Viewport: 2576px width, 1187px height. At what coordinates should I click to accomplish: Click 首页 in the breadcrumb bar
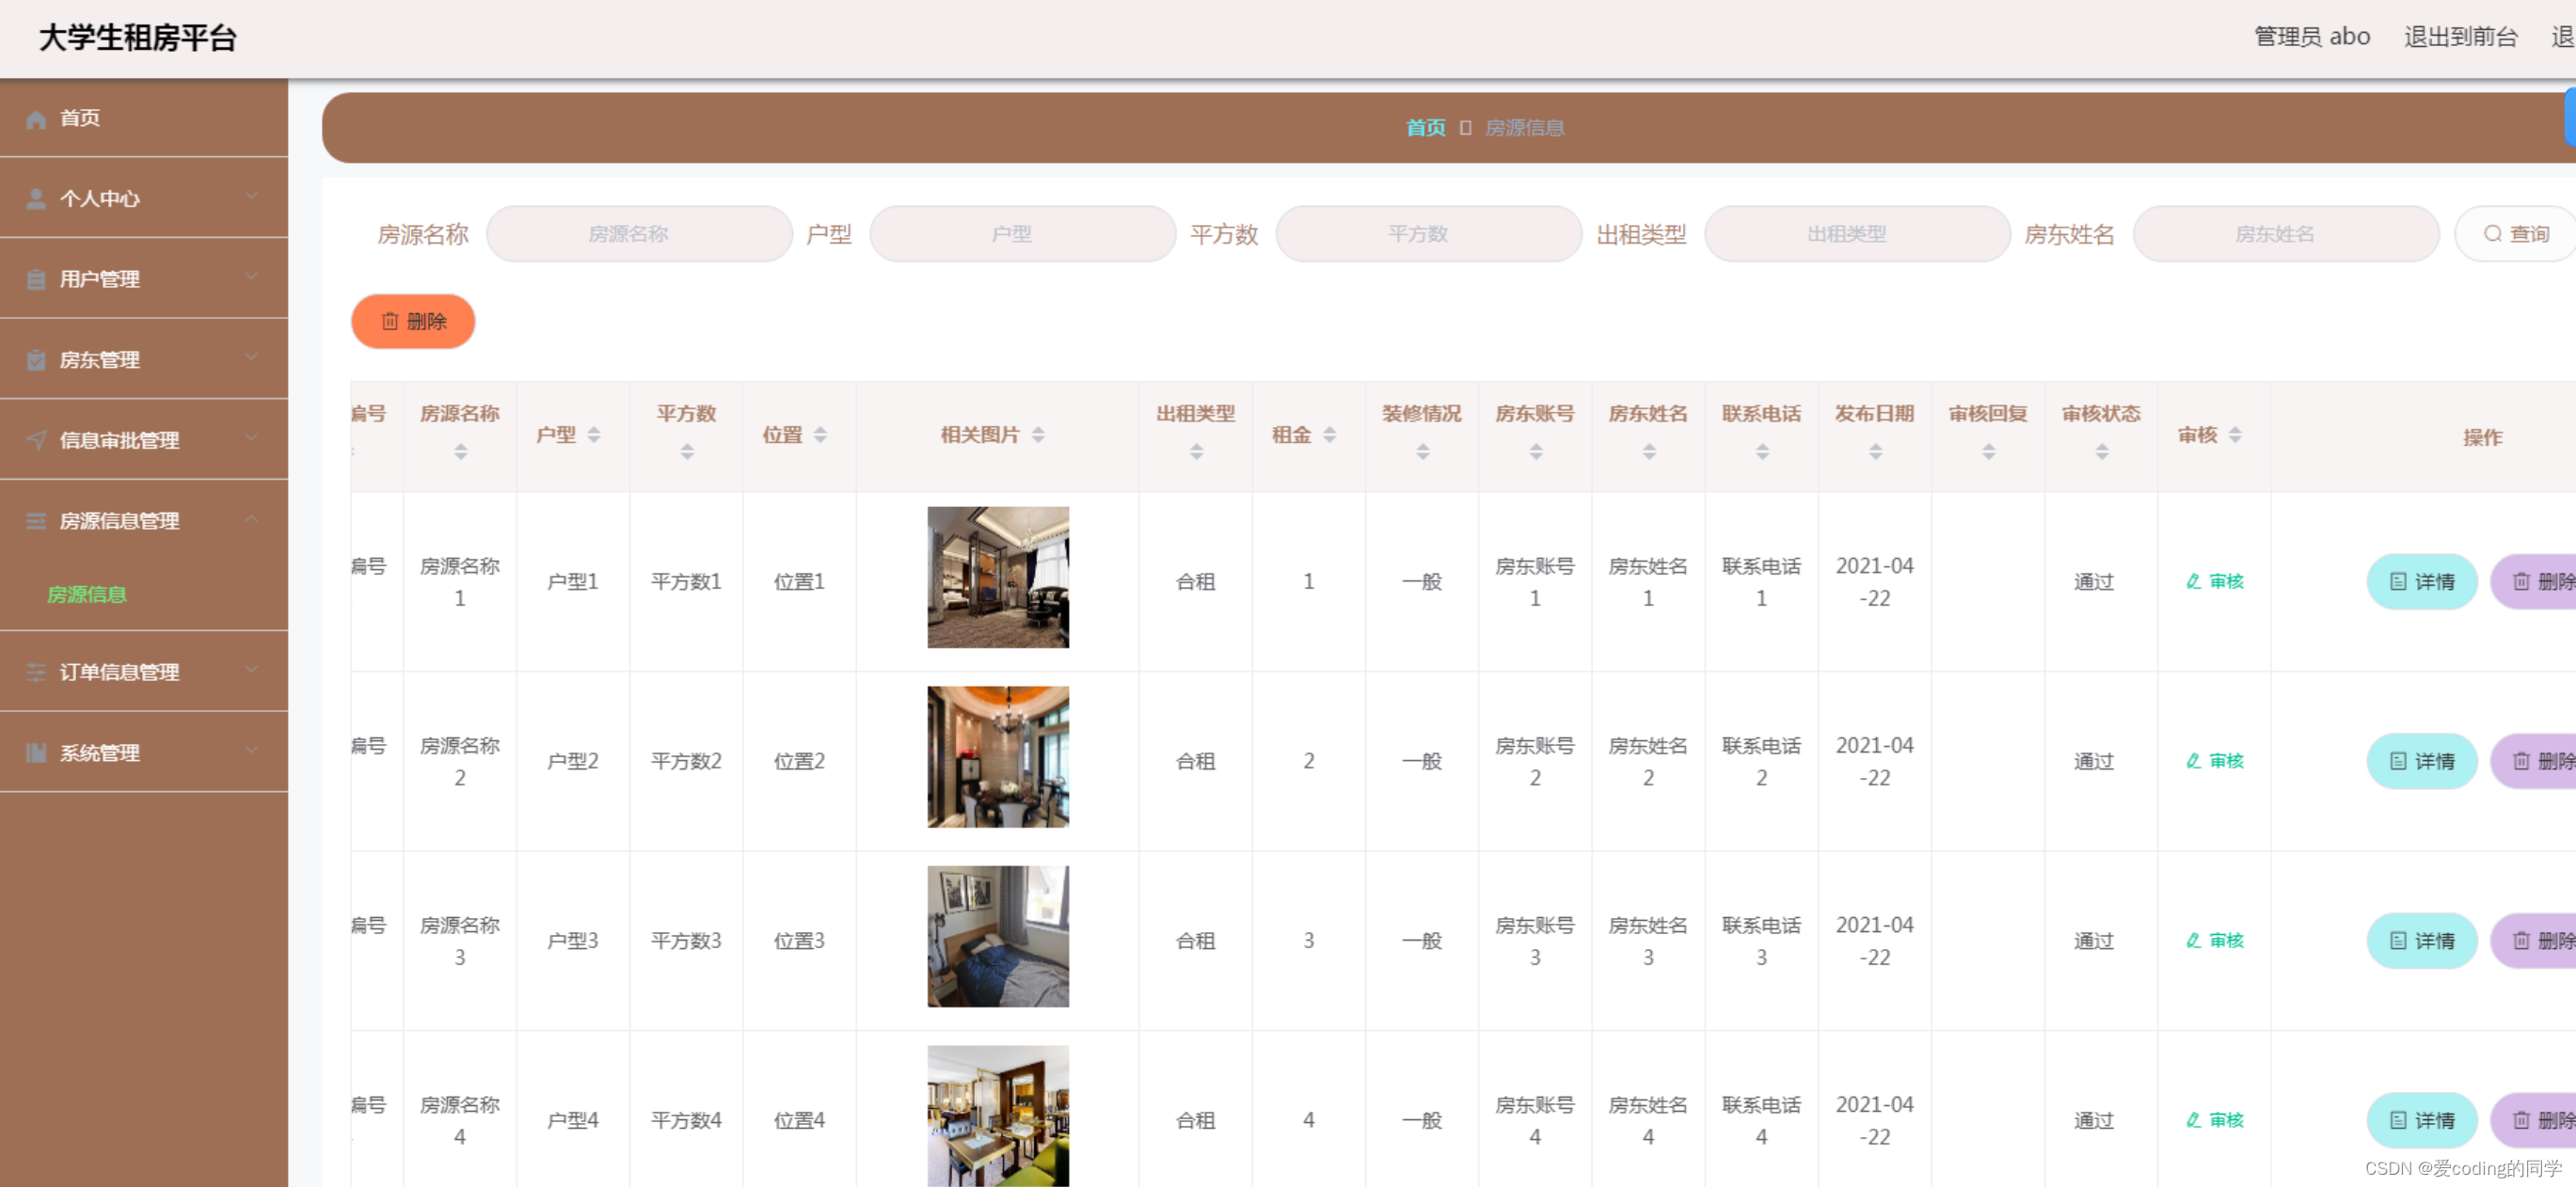1425,128
